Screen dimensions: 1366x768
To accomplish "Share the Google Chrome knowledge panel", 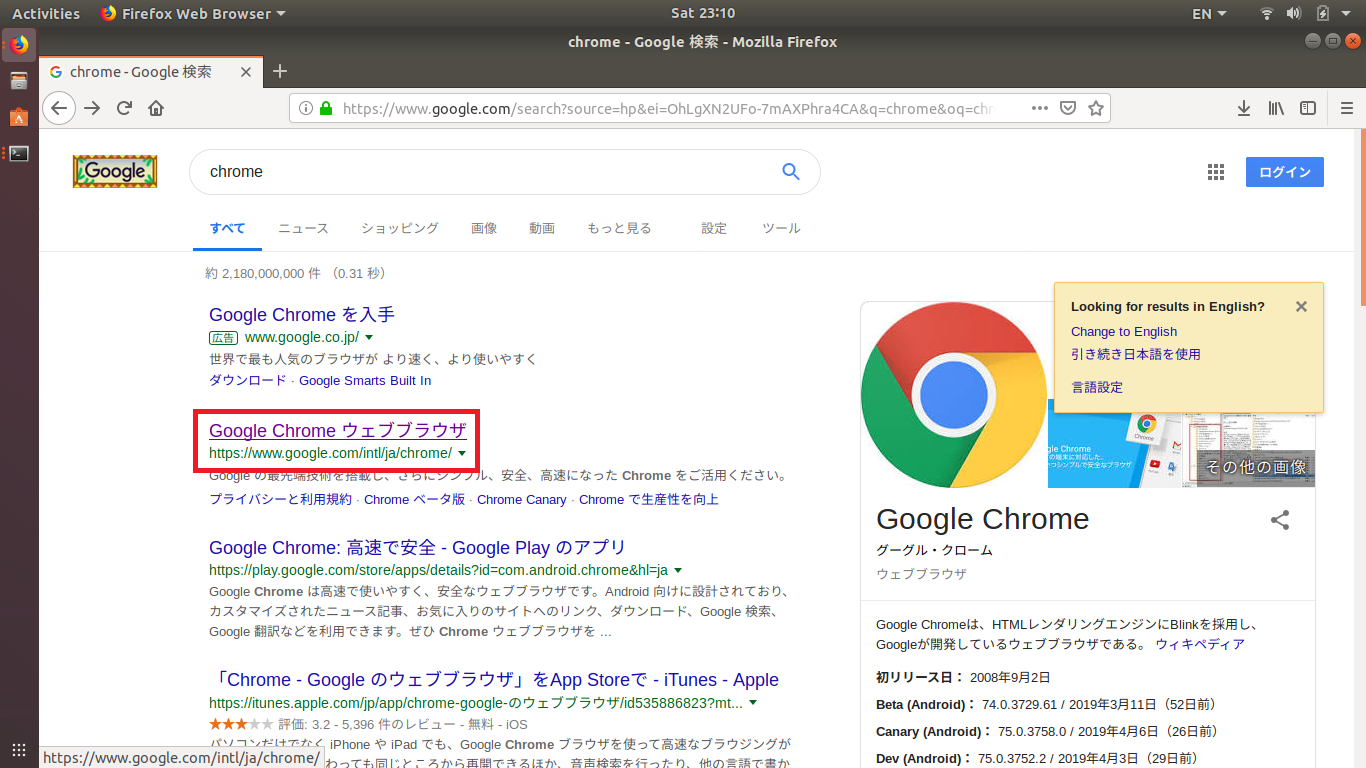I will coord(1280,520).
